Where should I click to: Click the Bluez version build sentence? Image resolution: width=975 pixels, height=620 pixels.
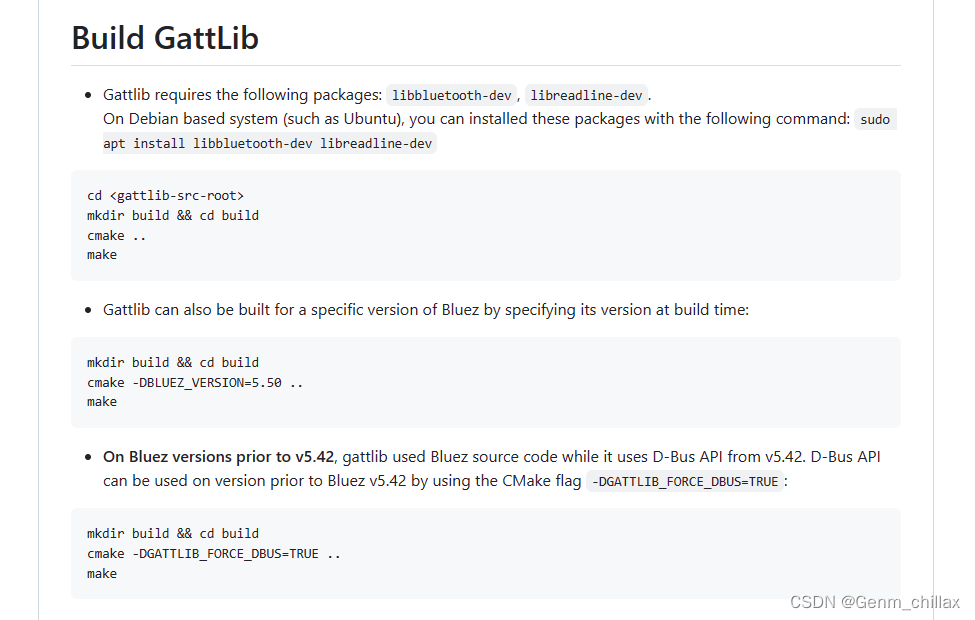pyautogui.click(x=426, y=310)
